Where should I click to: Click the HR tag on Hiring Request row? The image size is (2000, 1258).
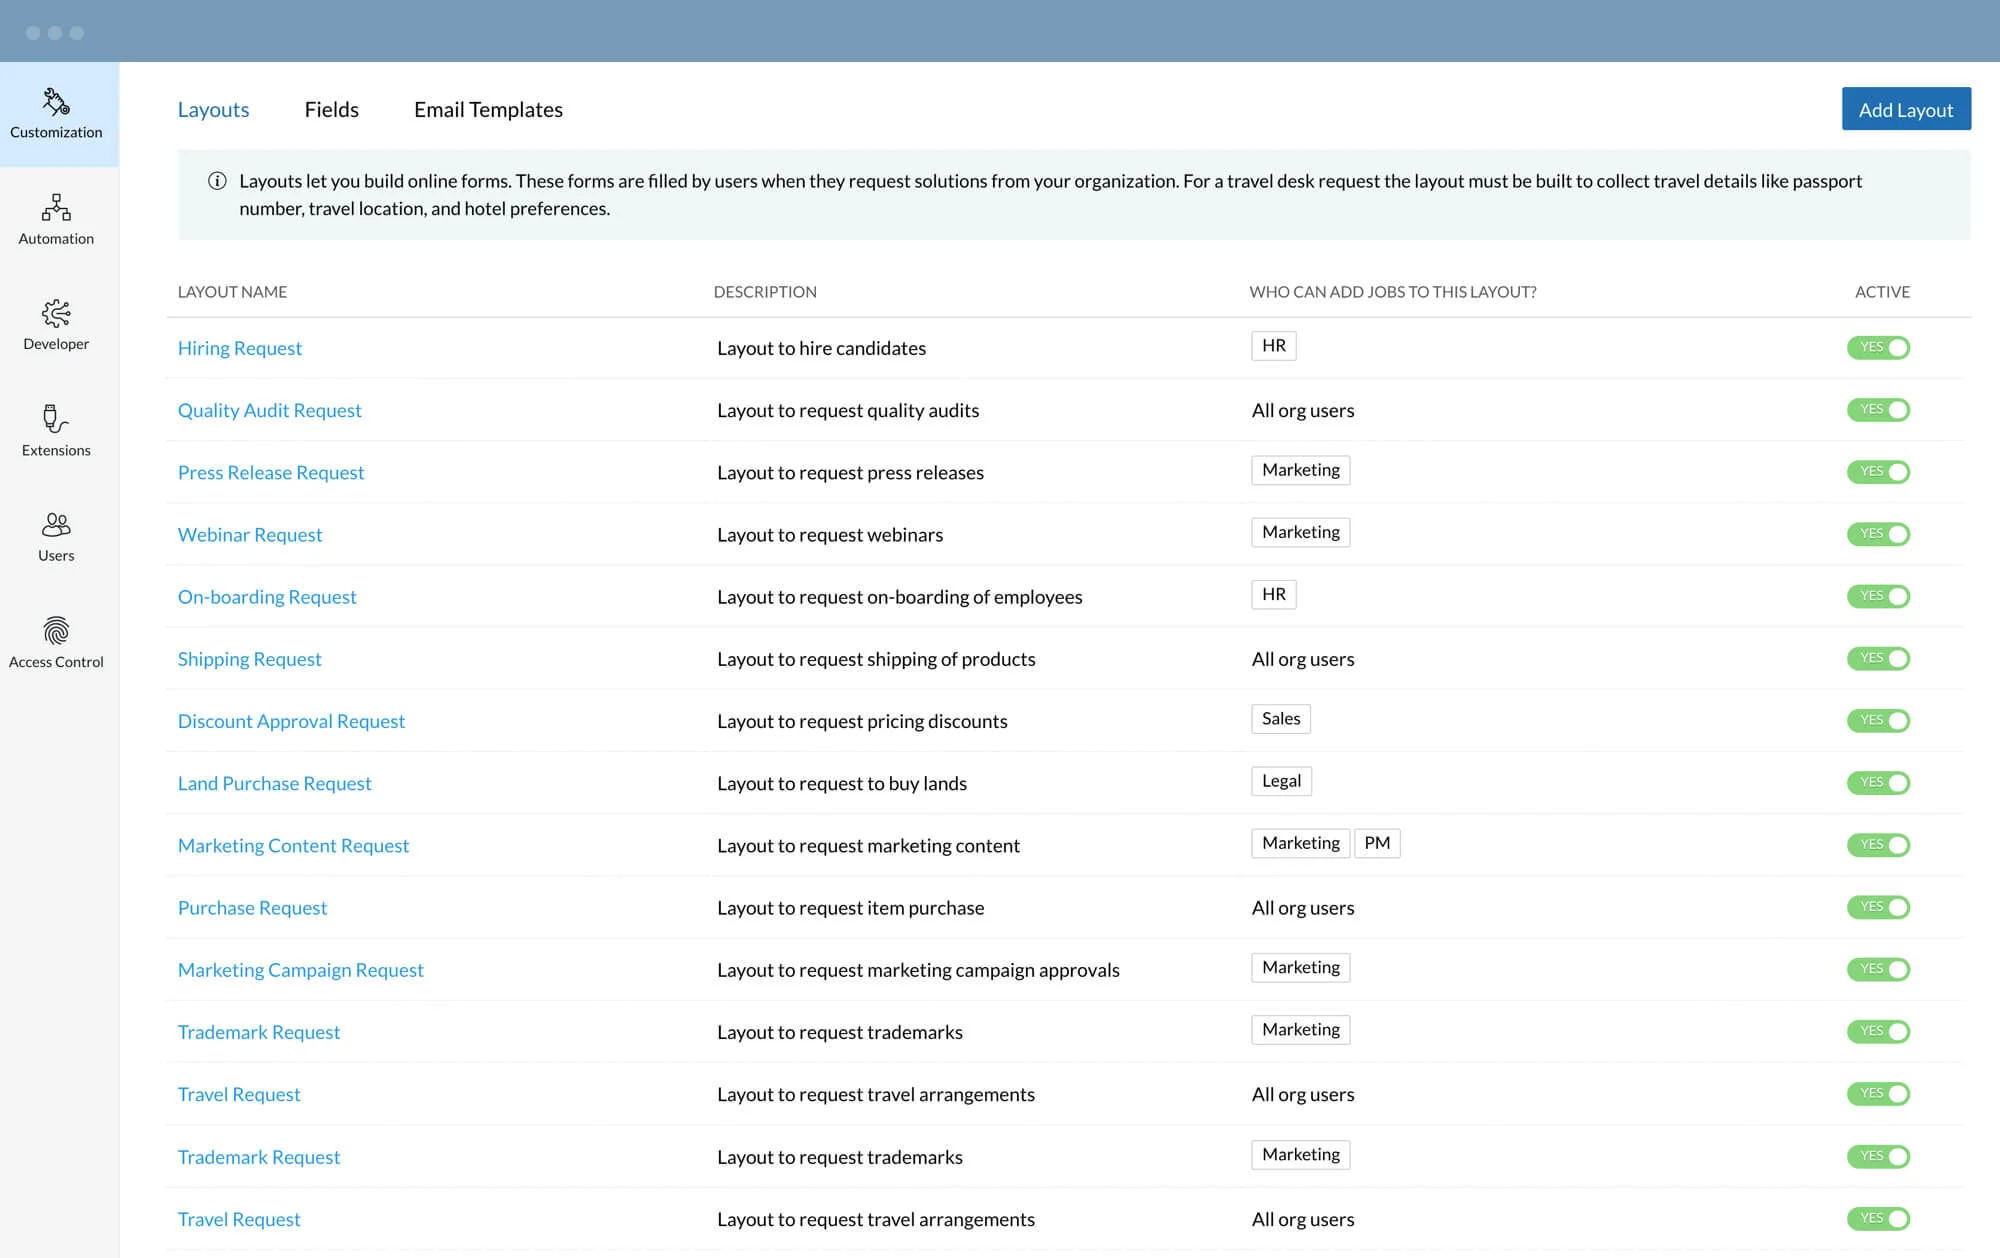pyautogui.click(x=1274, y=346)
